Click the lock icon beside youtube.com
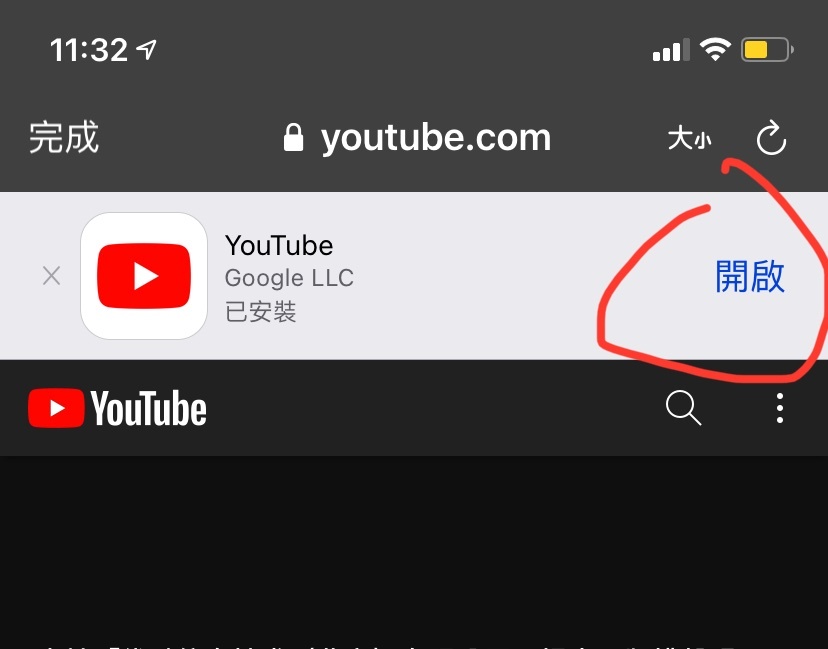This screenshot has height=649, width=828. click(294, 138)
